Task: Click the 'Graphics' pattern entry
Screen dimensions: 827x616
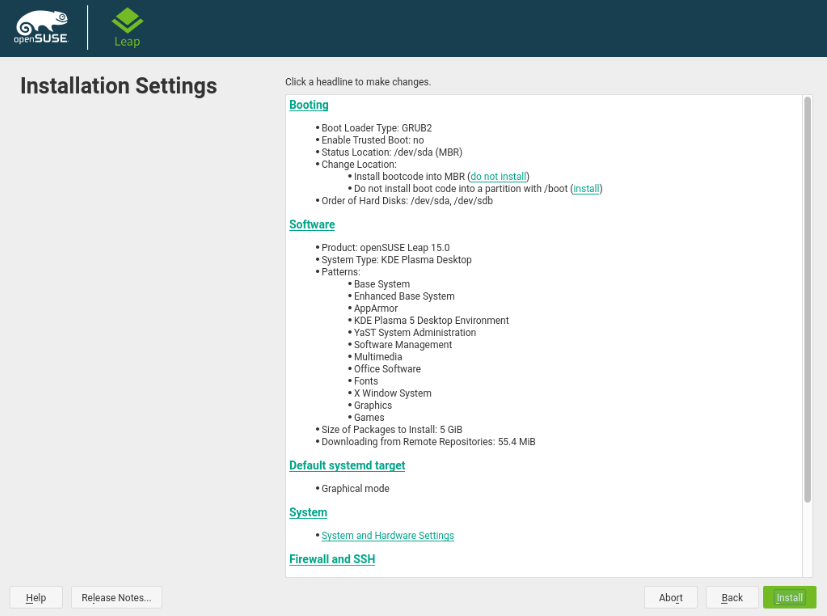Action: pos(373,405)
